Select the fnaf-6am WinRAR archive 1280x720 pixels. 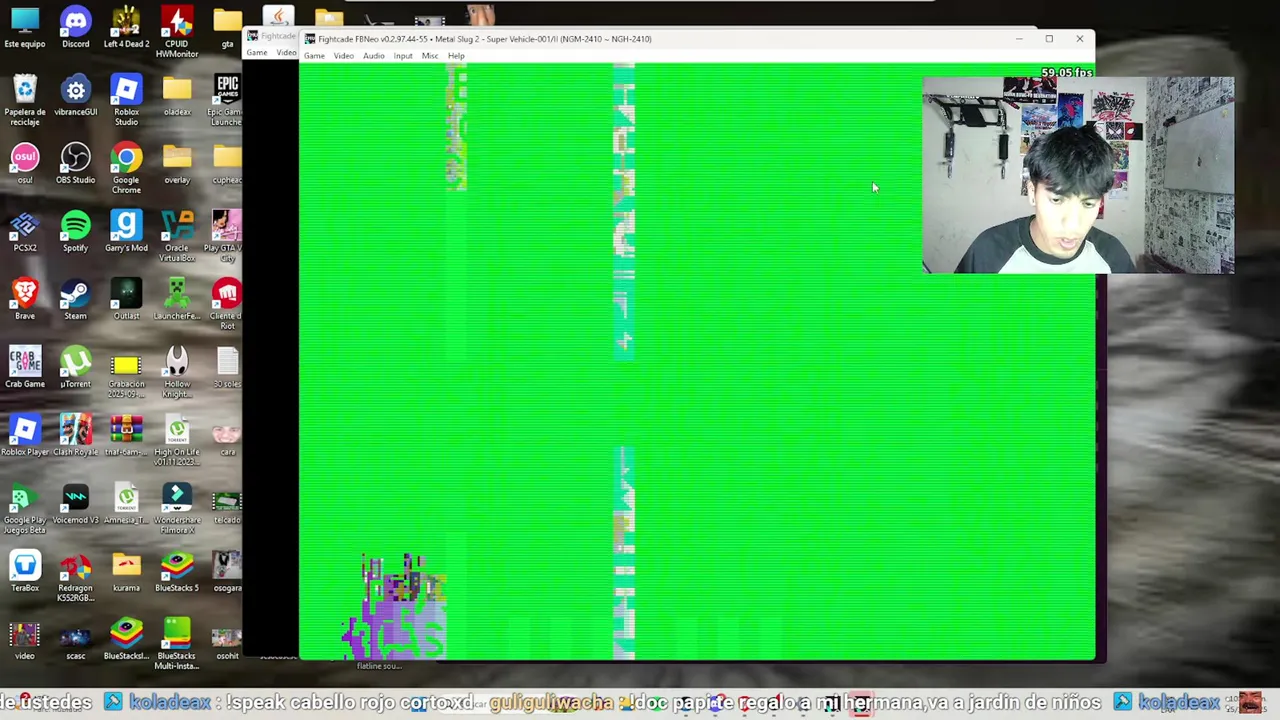coord(126,436)
